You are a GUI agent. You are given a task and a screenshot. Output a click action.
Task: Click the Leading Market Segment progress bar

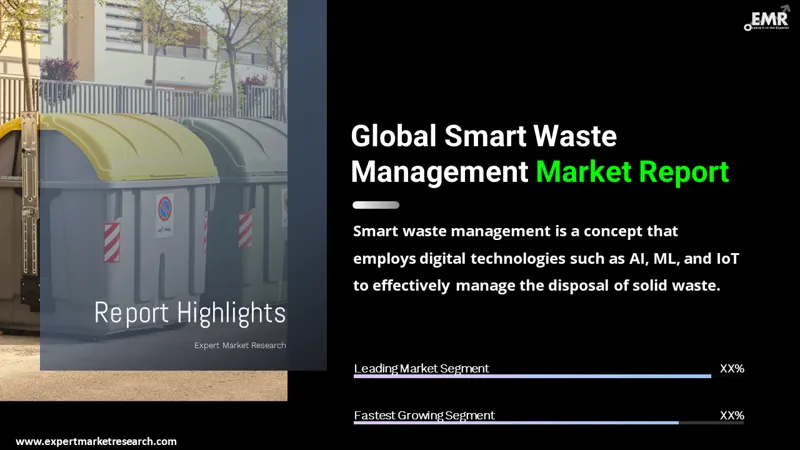coord(532,377)
